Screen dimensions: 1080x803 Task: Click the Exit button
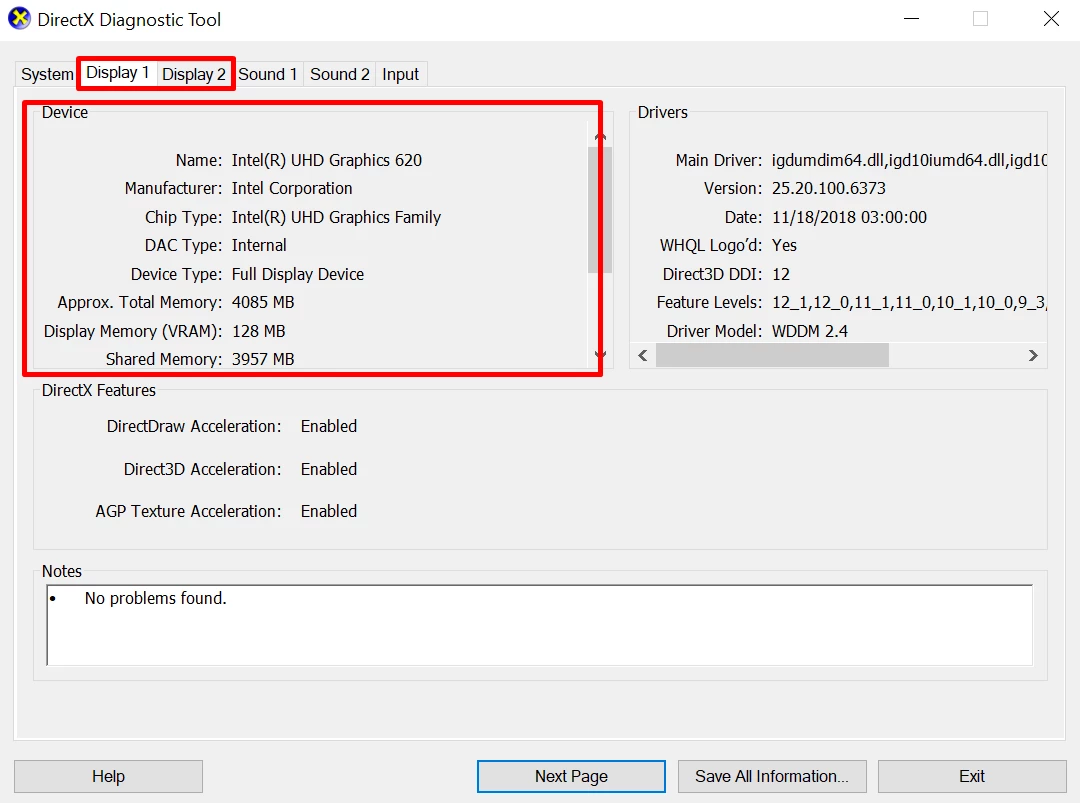(x=972, y=776)
